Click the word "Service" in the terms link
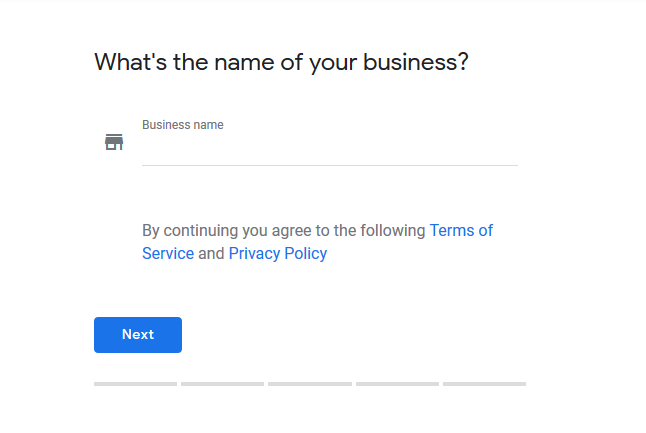 pyautogui.click(x=168, y=253)
